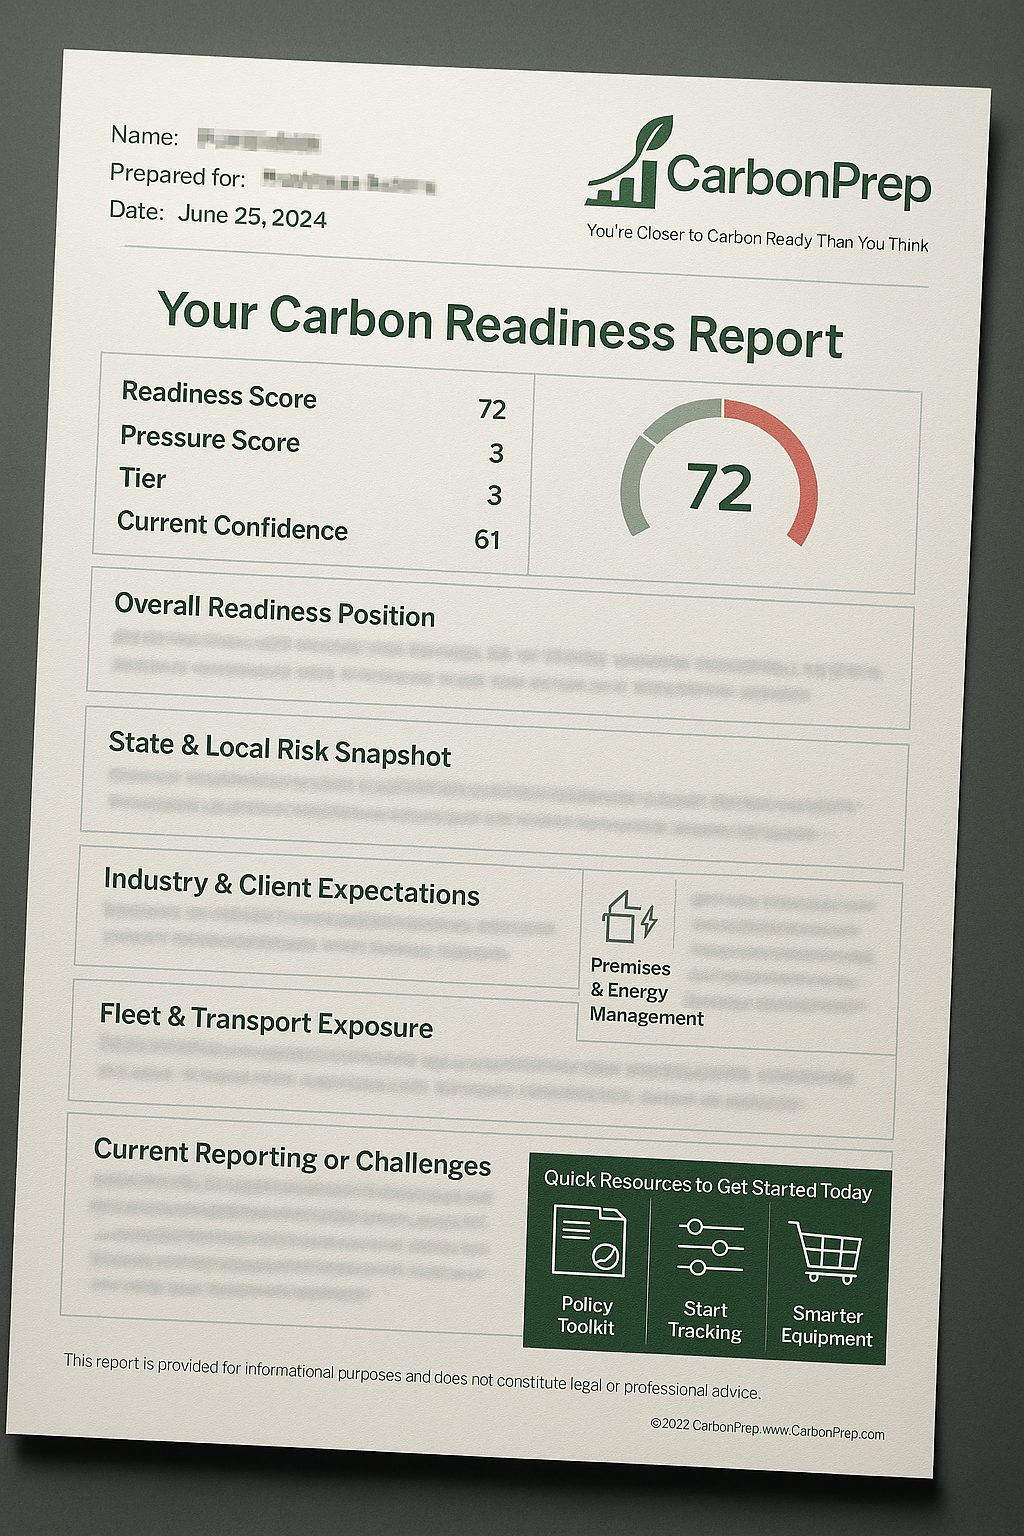Screen dimensions: 1024x1536
Task: Click the 'Prepared for:' field label
Action: (x=177, y=175)
